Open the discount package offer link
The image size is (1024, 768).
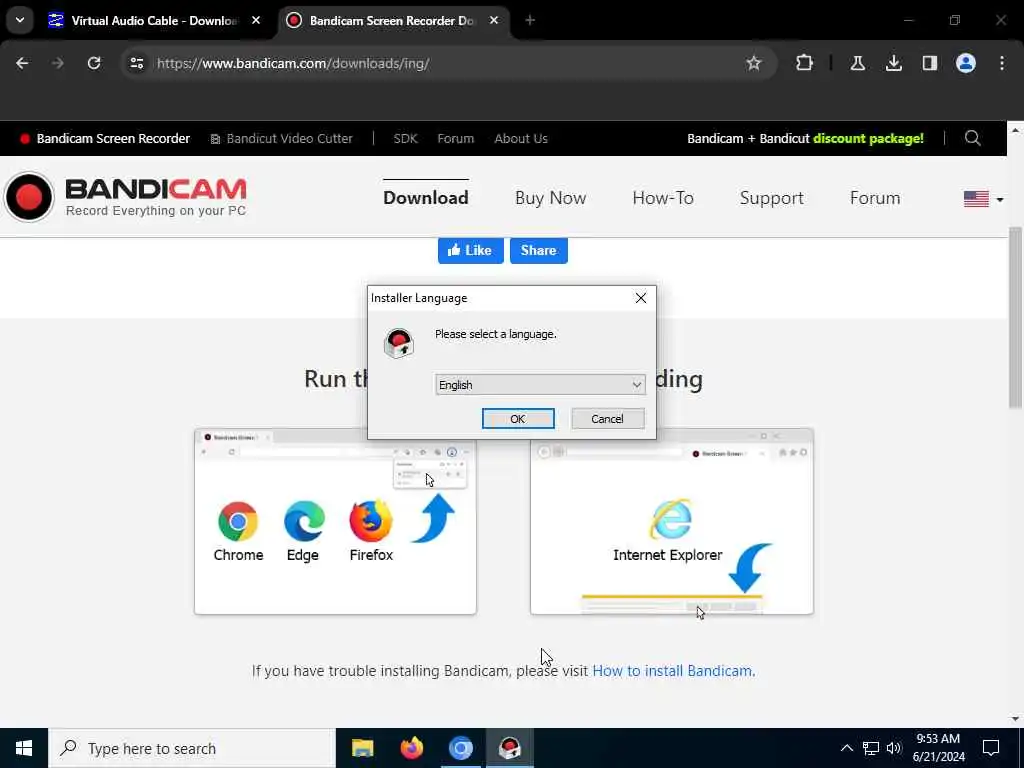pos(805,138)
